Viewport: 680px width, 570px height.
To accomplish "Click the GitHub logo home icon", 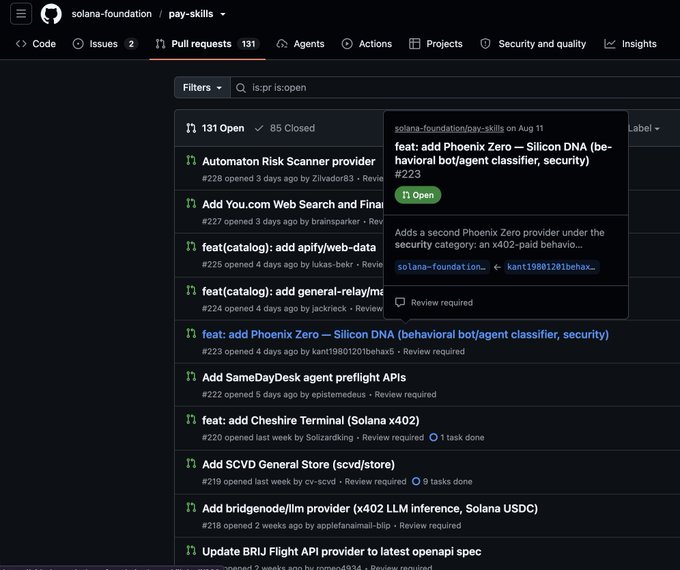I will tap(51, 14).
